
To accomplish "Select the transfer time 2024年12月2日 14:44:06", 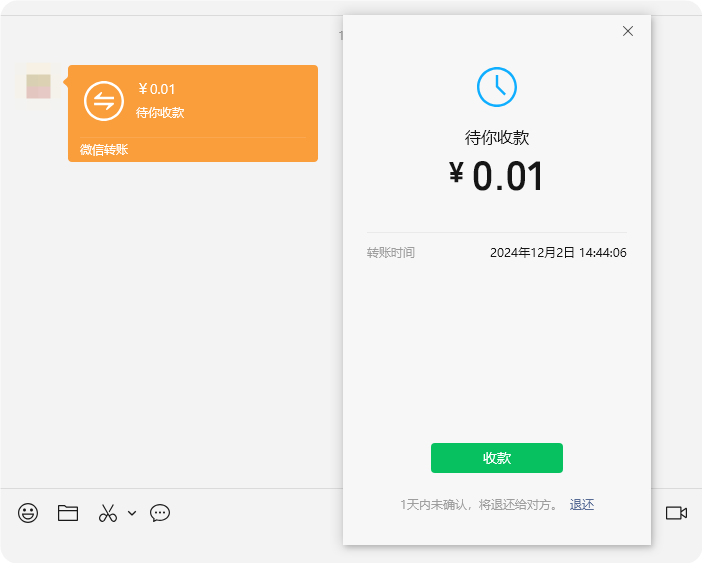I will pos(558,253).
